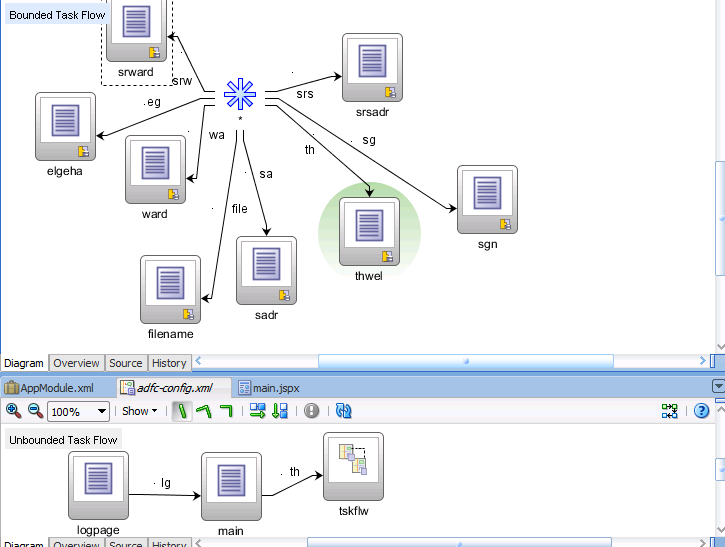
Task: Click the refresh diagram icon
Action: pos(343,411)
